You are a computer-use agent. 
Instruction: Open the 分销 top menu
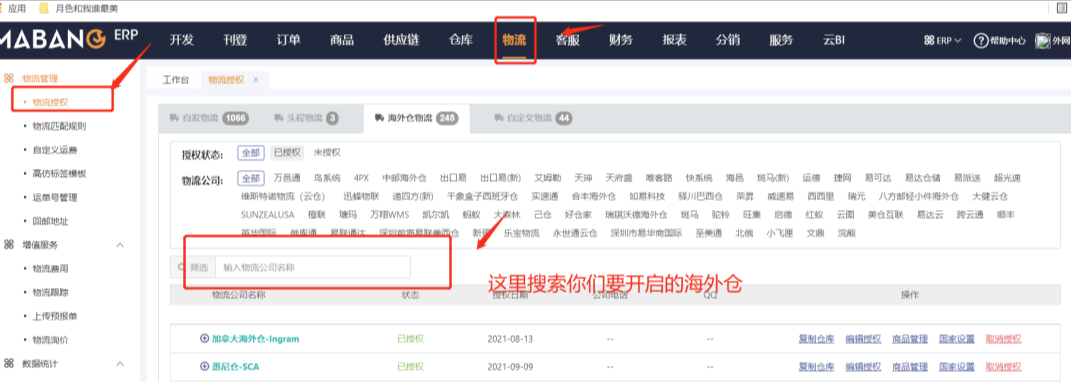[x=727, y=40]
